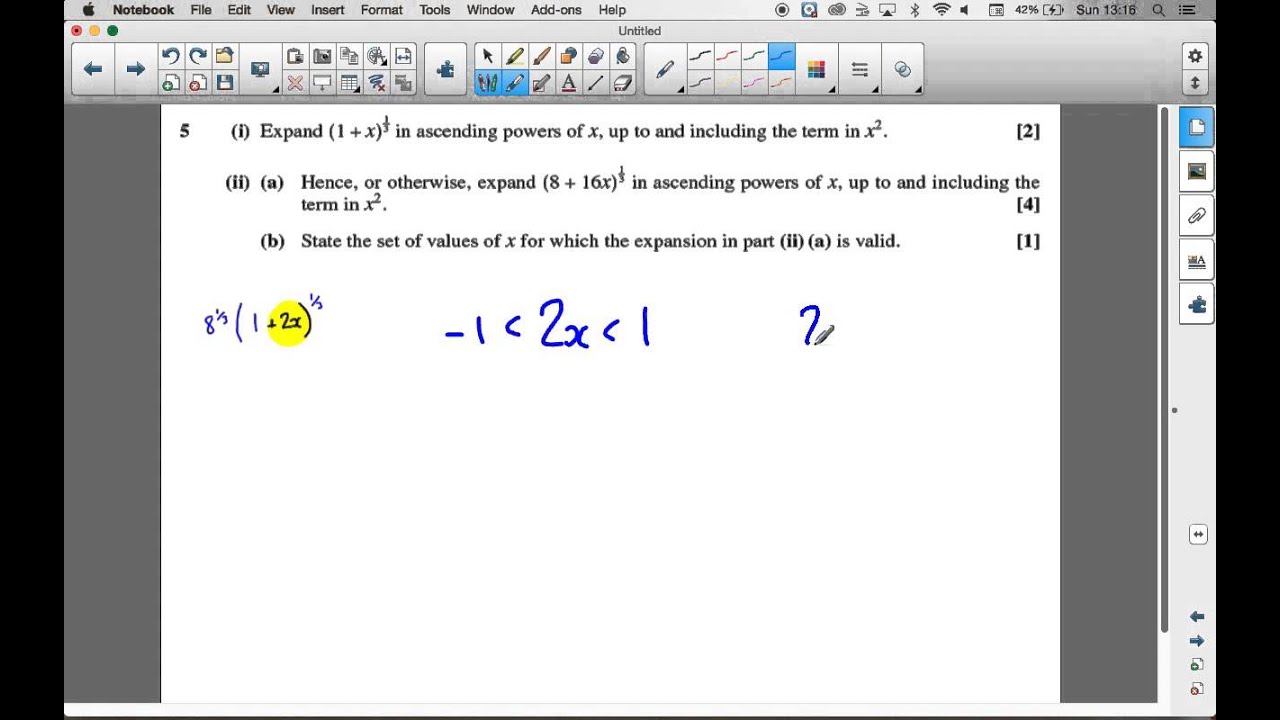
Task: Open the color palette dropdown
Action: coord(817,69)
